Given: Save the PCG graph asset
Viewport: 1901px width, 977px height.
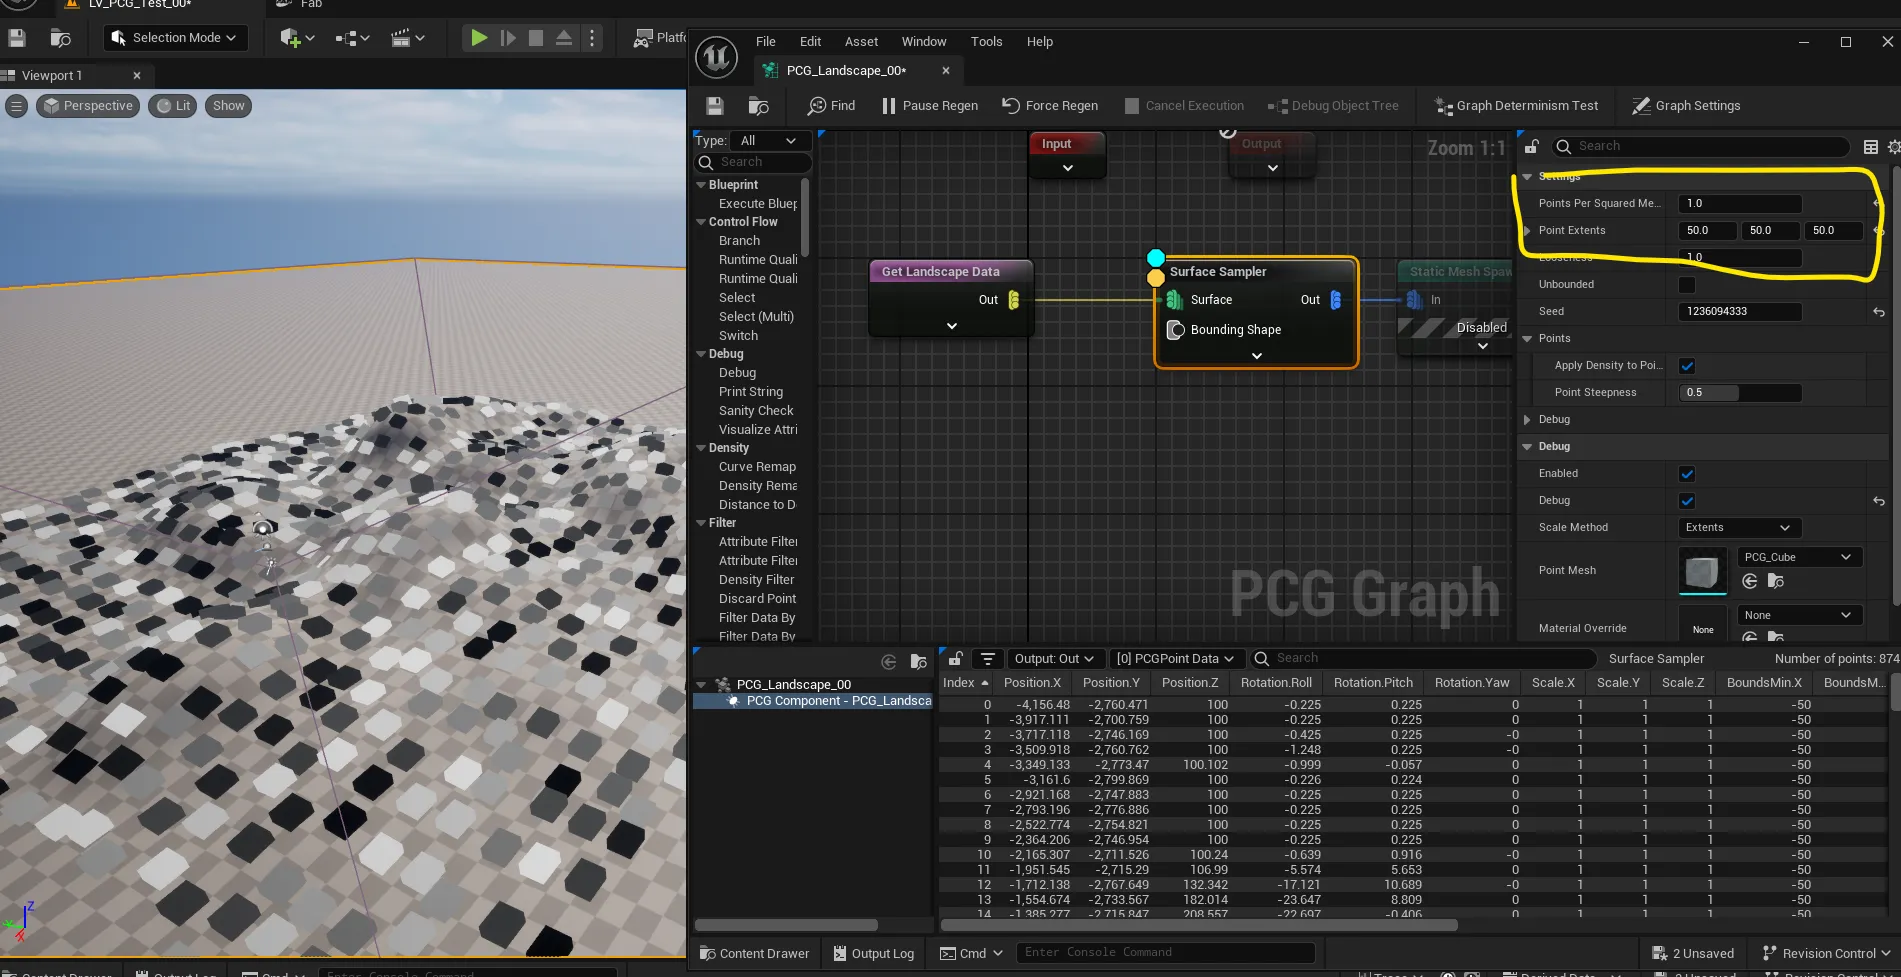Looking at the screenshot, I should (x=714, y=106).
